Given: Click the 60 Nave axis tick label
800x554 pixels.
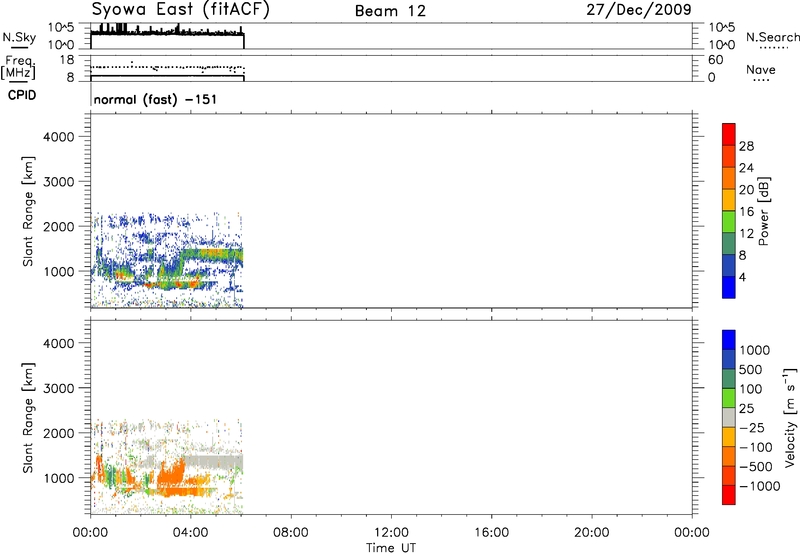Looking at the screenshot, I should coord(715,60).
